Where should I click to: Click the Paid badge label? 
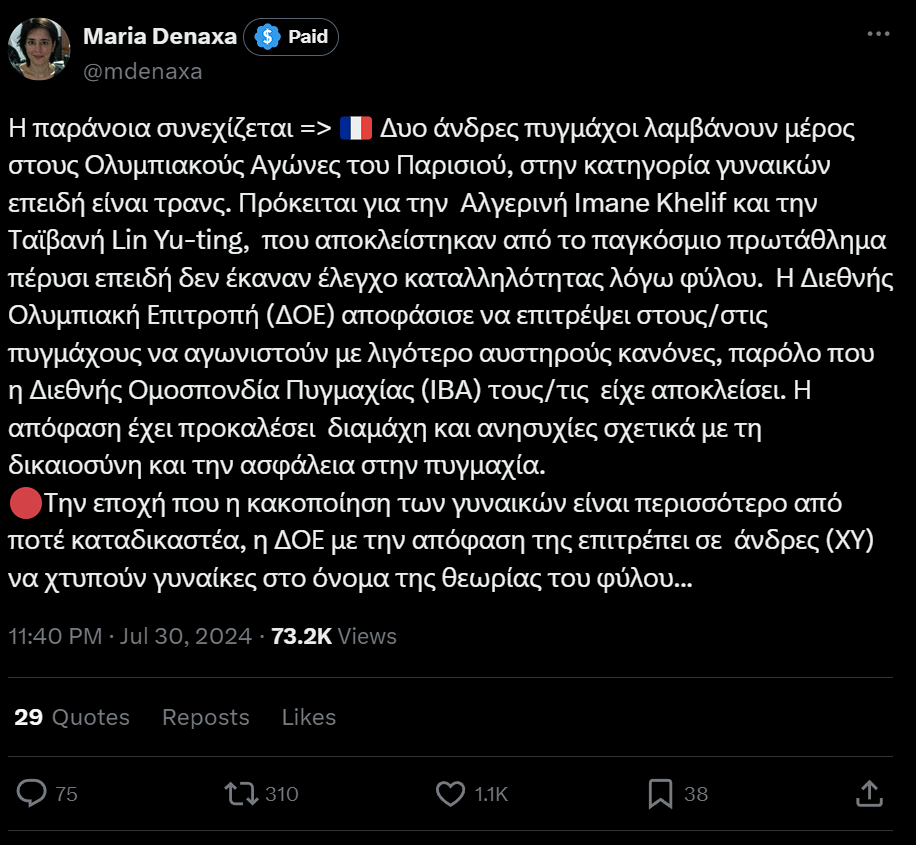pyautogui.click(x=308, y=37)
